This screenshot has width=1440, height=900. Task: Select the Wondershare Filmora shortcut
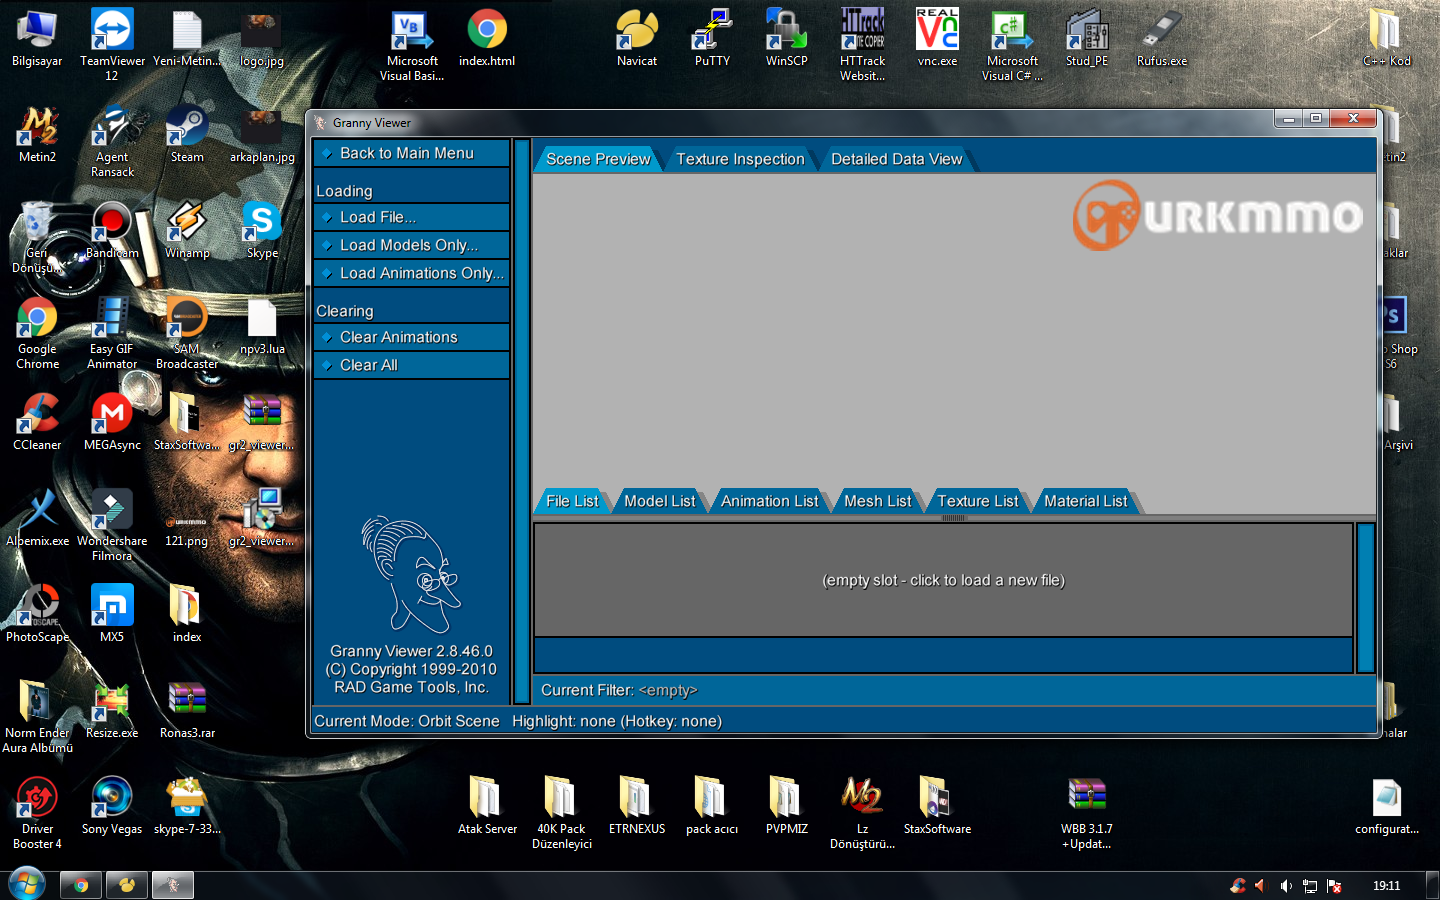[x=112, y=525]
